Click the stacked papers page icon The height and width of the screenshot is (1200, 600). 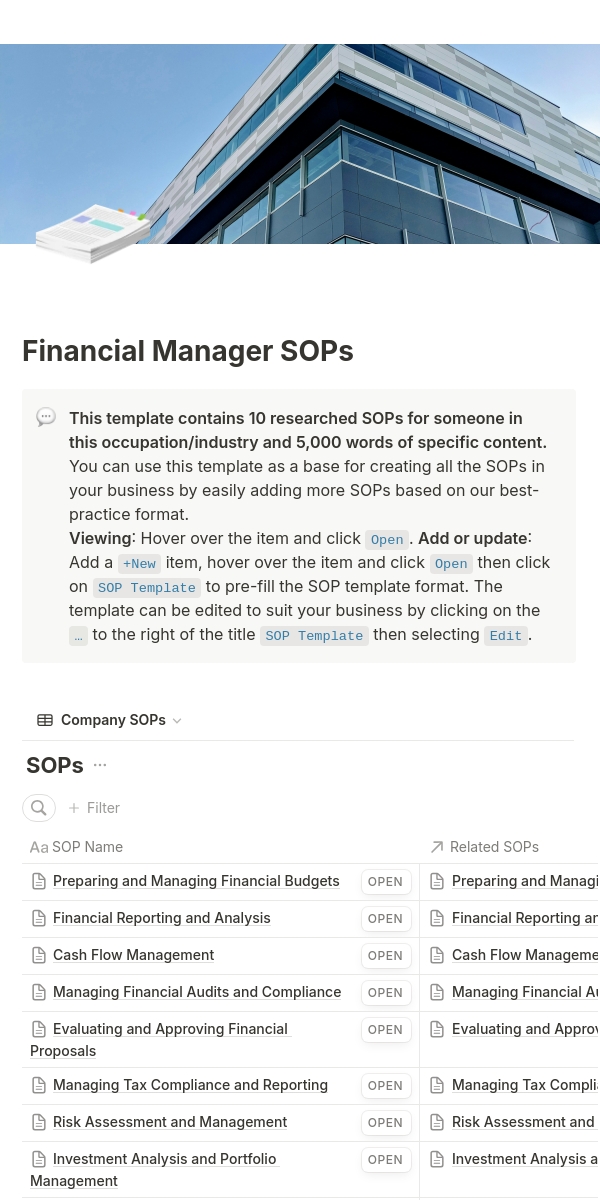click(92, 233)
